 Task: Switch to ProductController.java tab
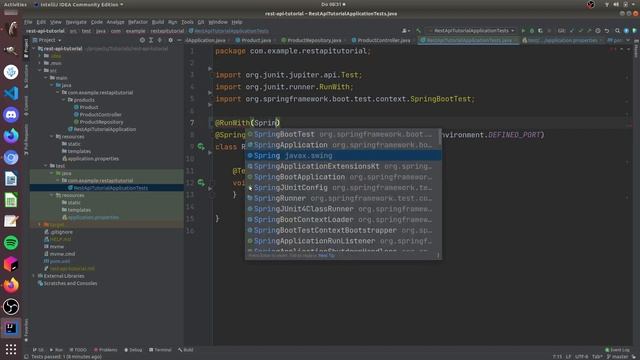coord(381,40)
